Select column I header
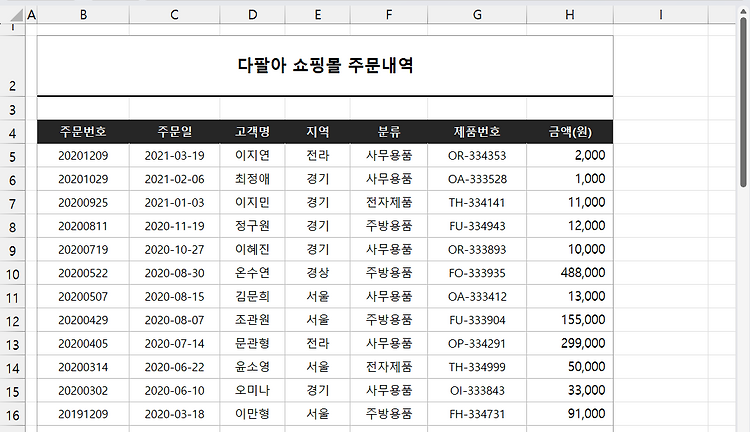The image size is (750, 432). point(661,15)
